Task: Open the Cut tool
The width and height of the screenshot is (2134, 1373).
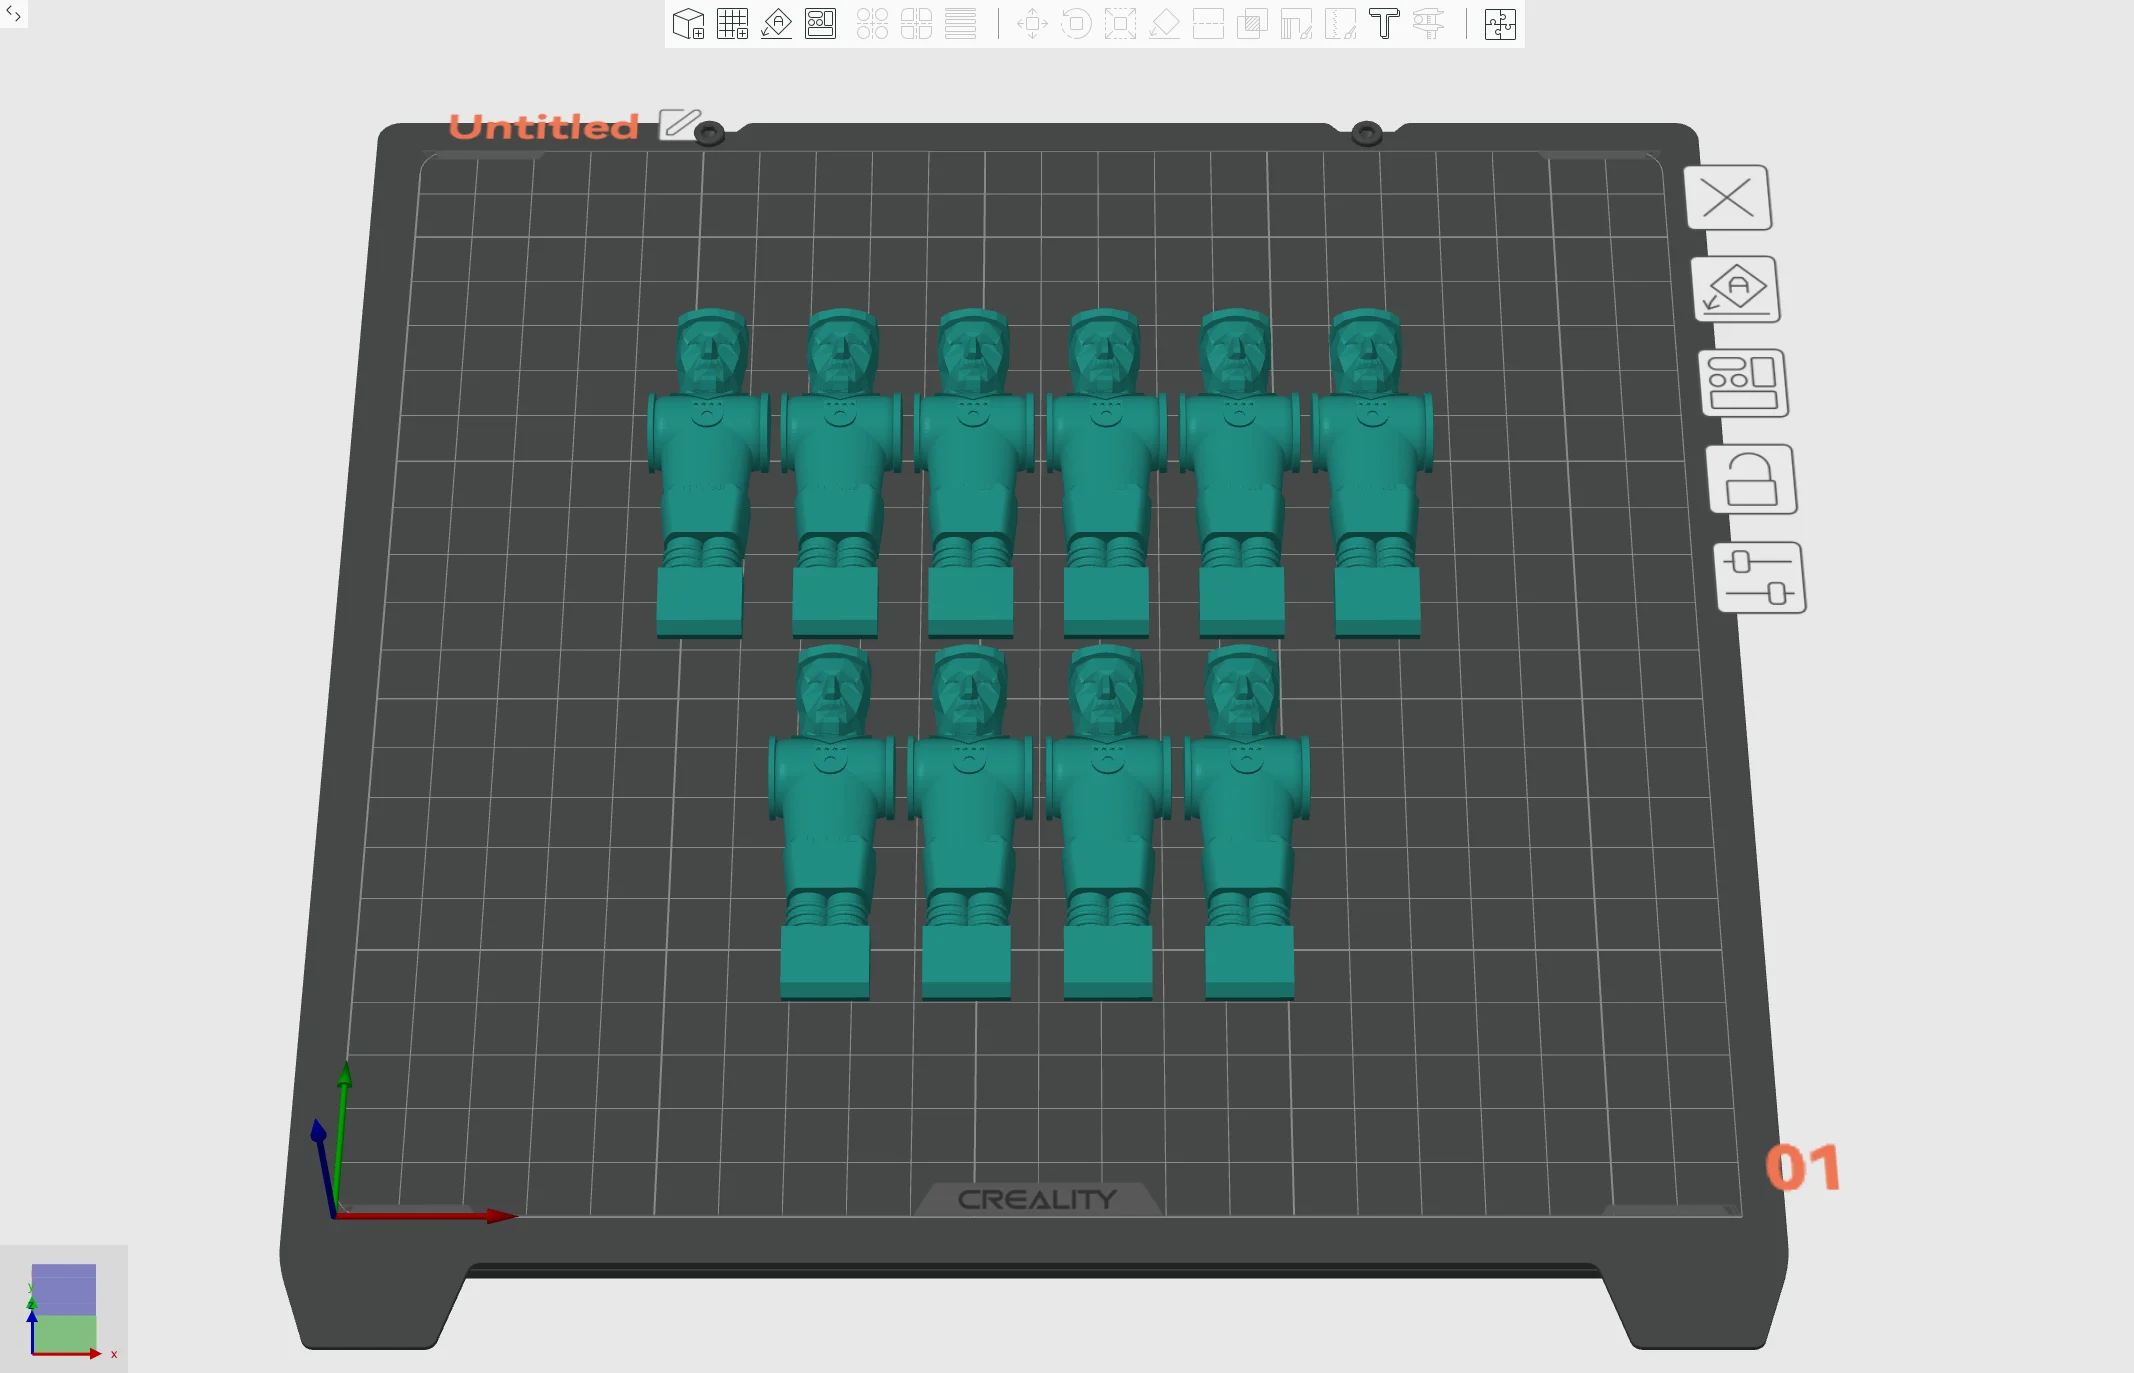Action: click(1208, 24)
